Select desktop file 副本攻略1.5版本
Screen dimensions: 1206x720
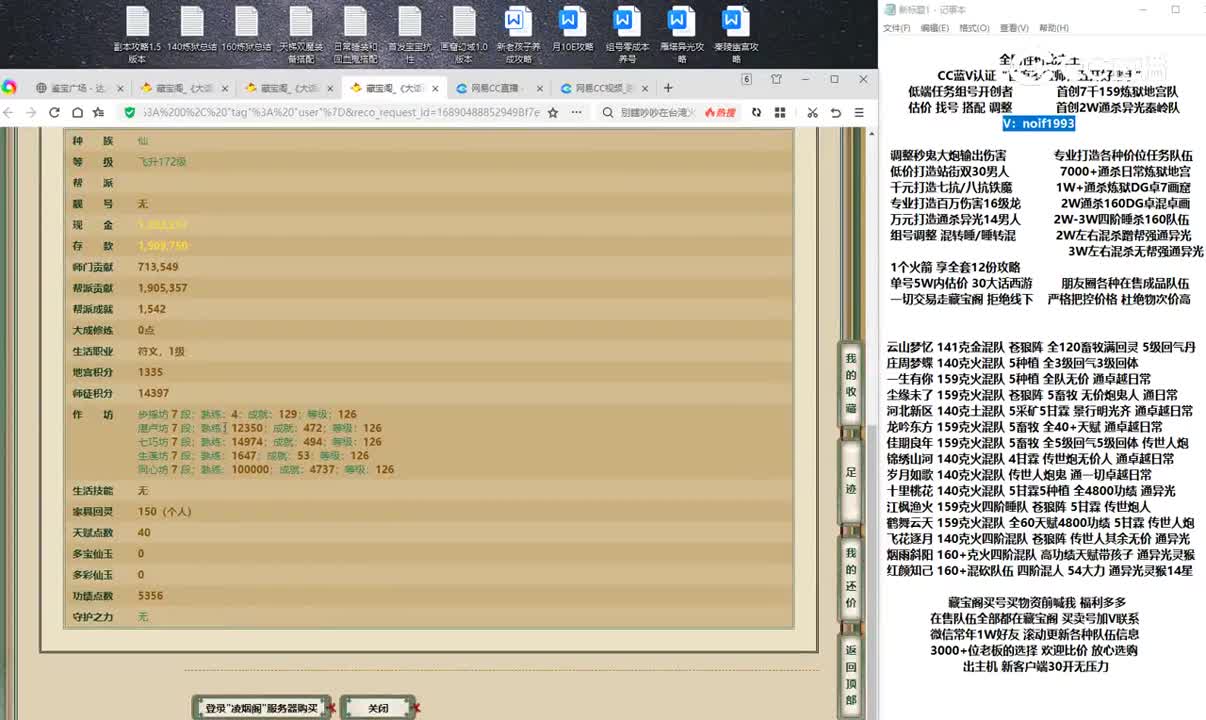tap(137, 36)
